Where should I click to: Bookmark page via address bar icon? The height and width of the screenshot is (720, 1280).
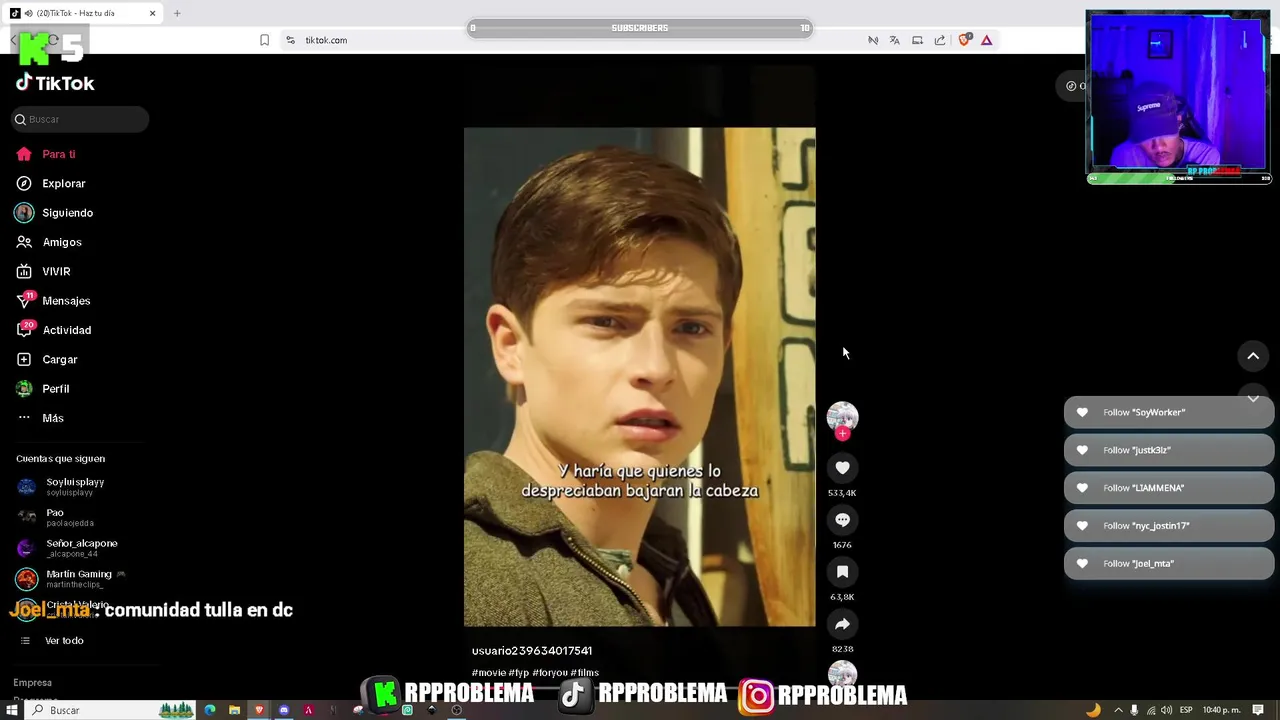(x=264, y=40)
